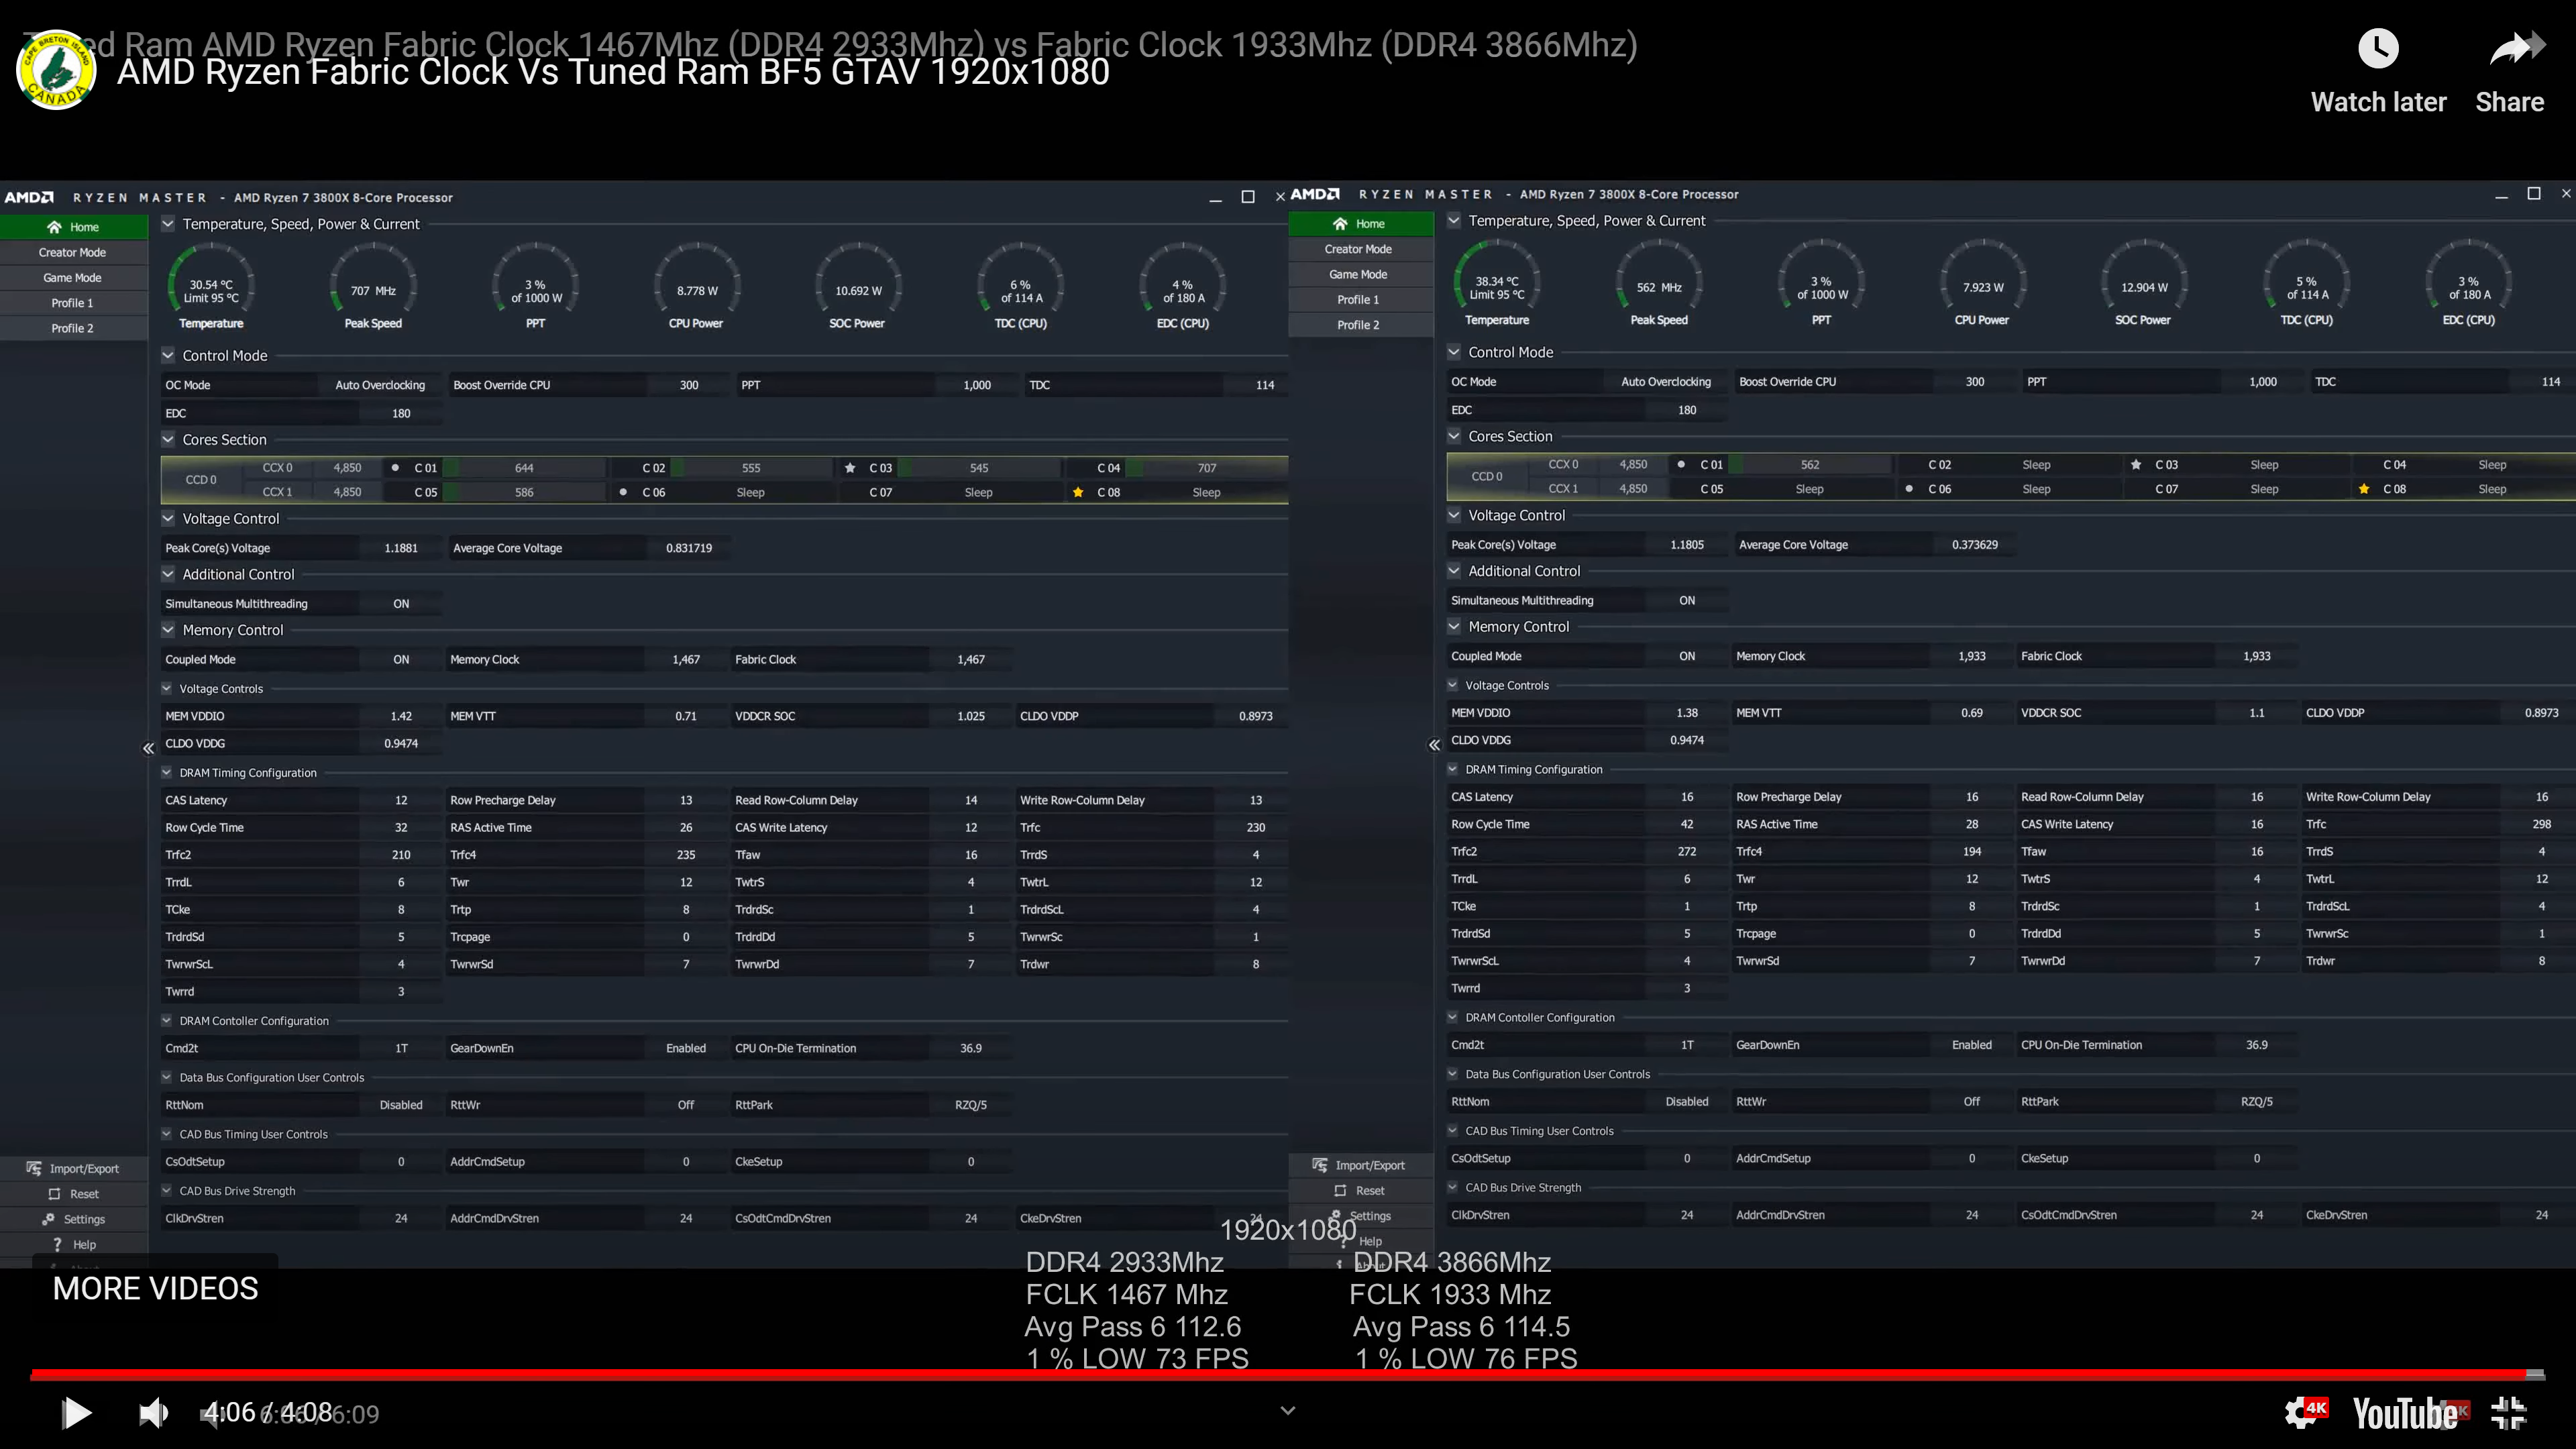Mute the video with speaker icon
This screenshot has width=2576, height=1449.
(x=153, y=1412)
